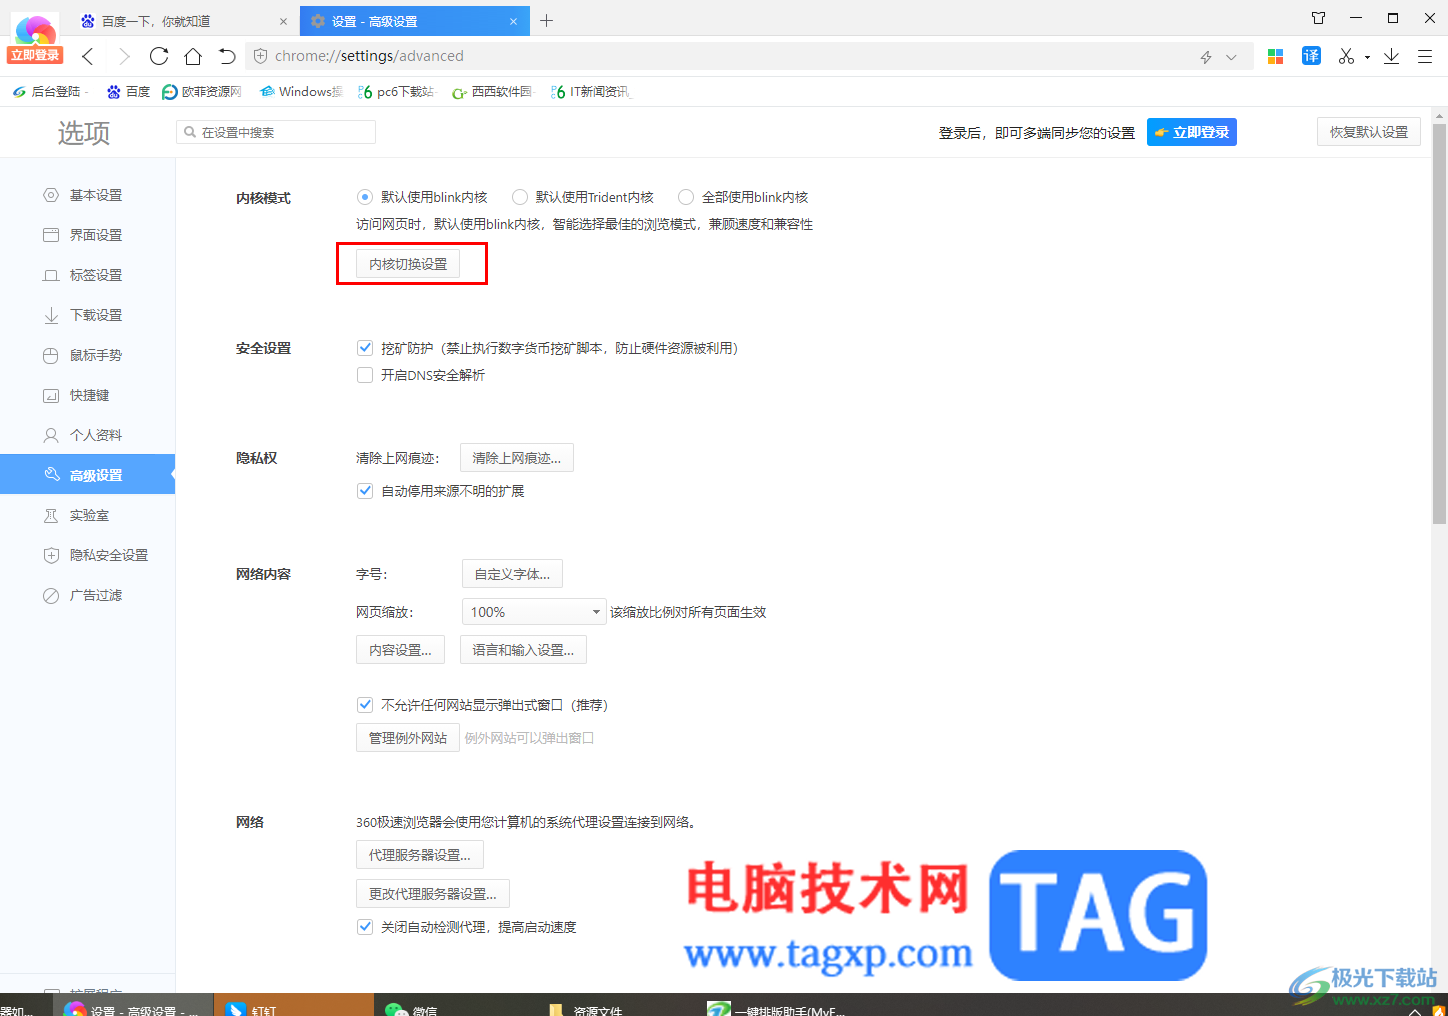Click the 在设置中搜索 search field

coord(276,132)
